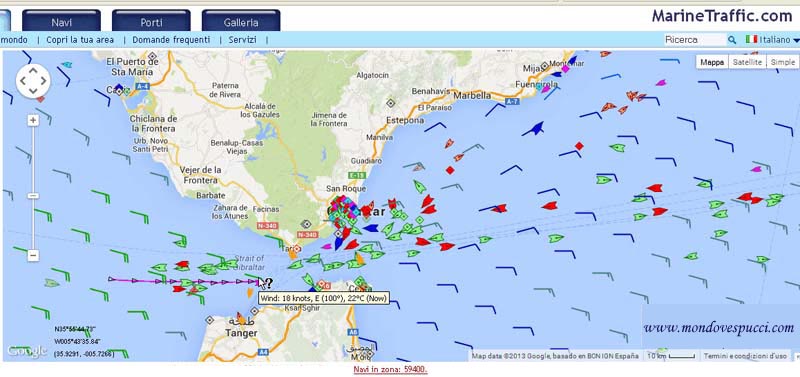The height and width of the screenshot is (377, 800).
Task: Zoom in with the plus button
Action: coord(33,120)
